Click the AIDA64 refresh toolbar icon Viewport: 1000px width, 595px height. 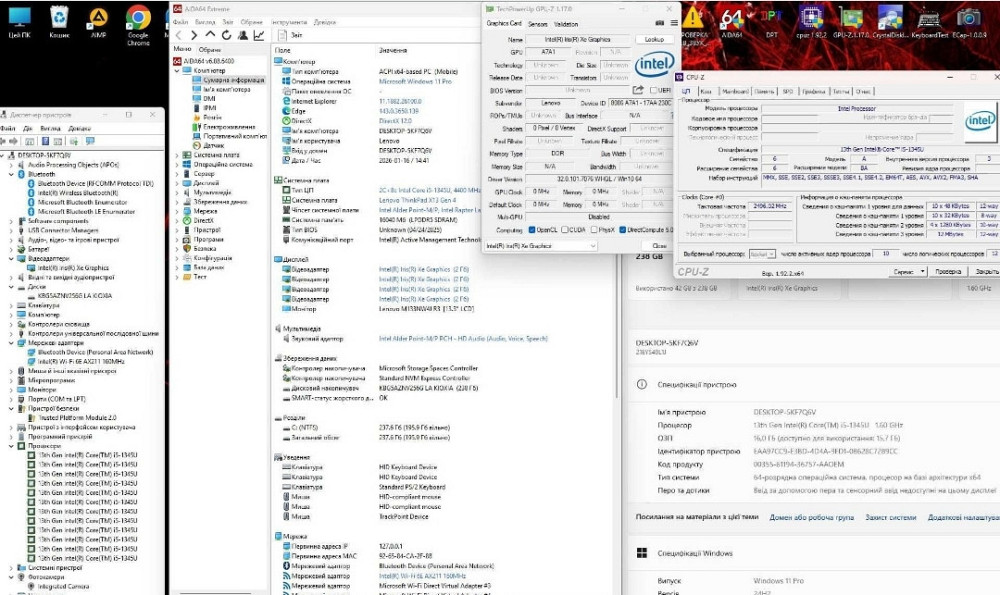coord(226,35)
